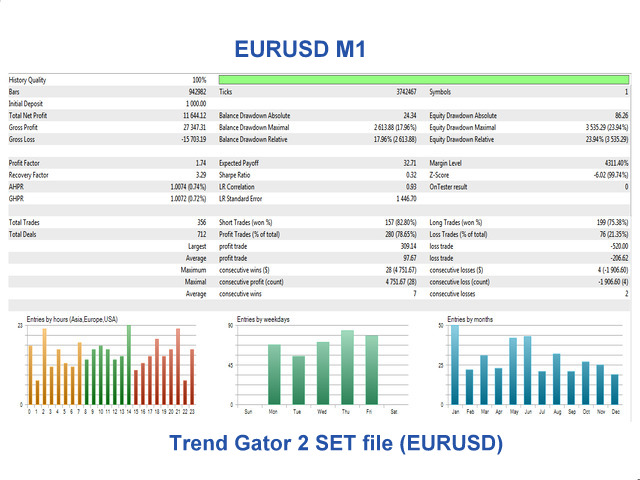Click Sharpe Ratio value 0.32

tap(411, 175)
